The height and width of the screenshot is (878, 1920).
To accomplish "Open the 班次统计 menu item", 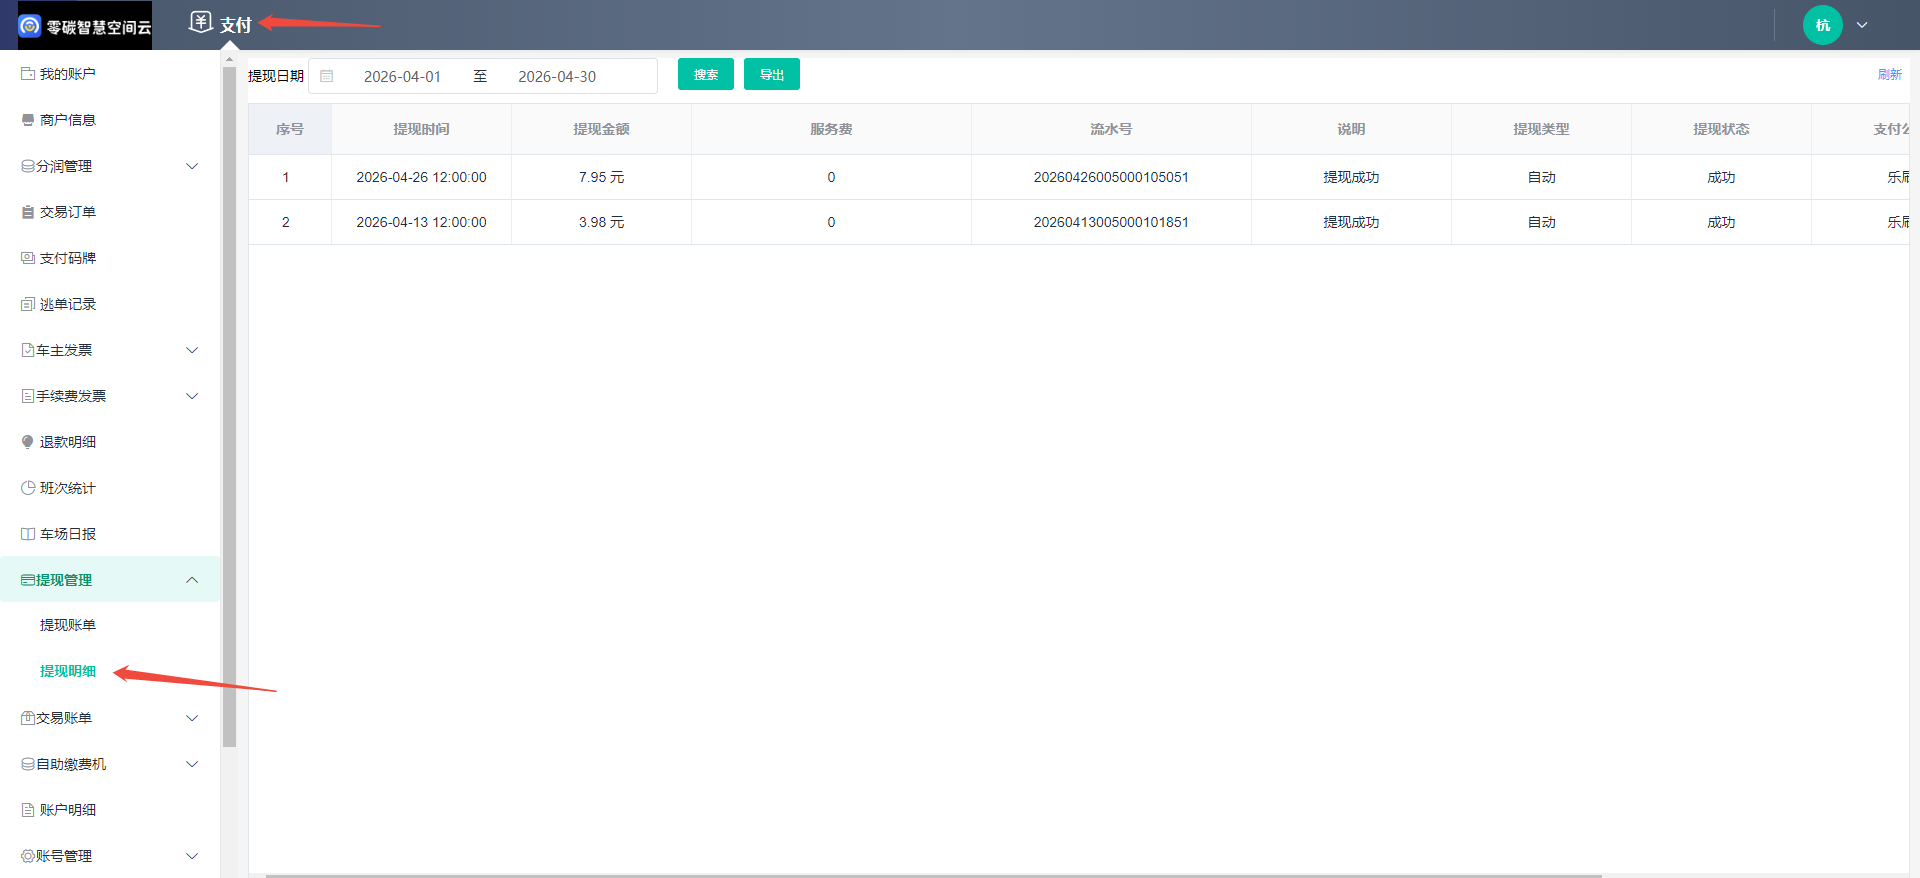I will [110, 488].
